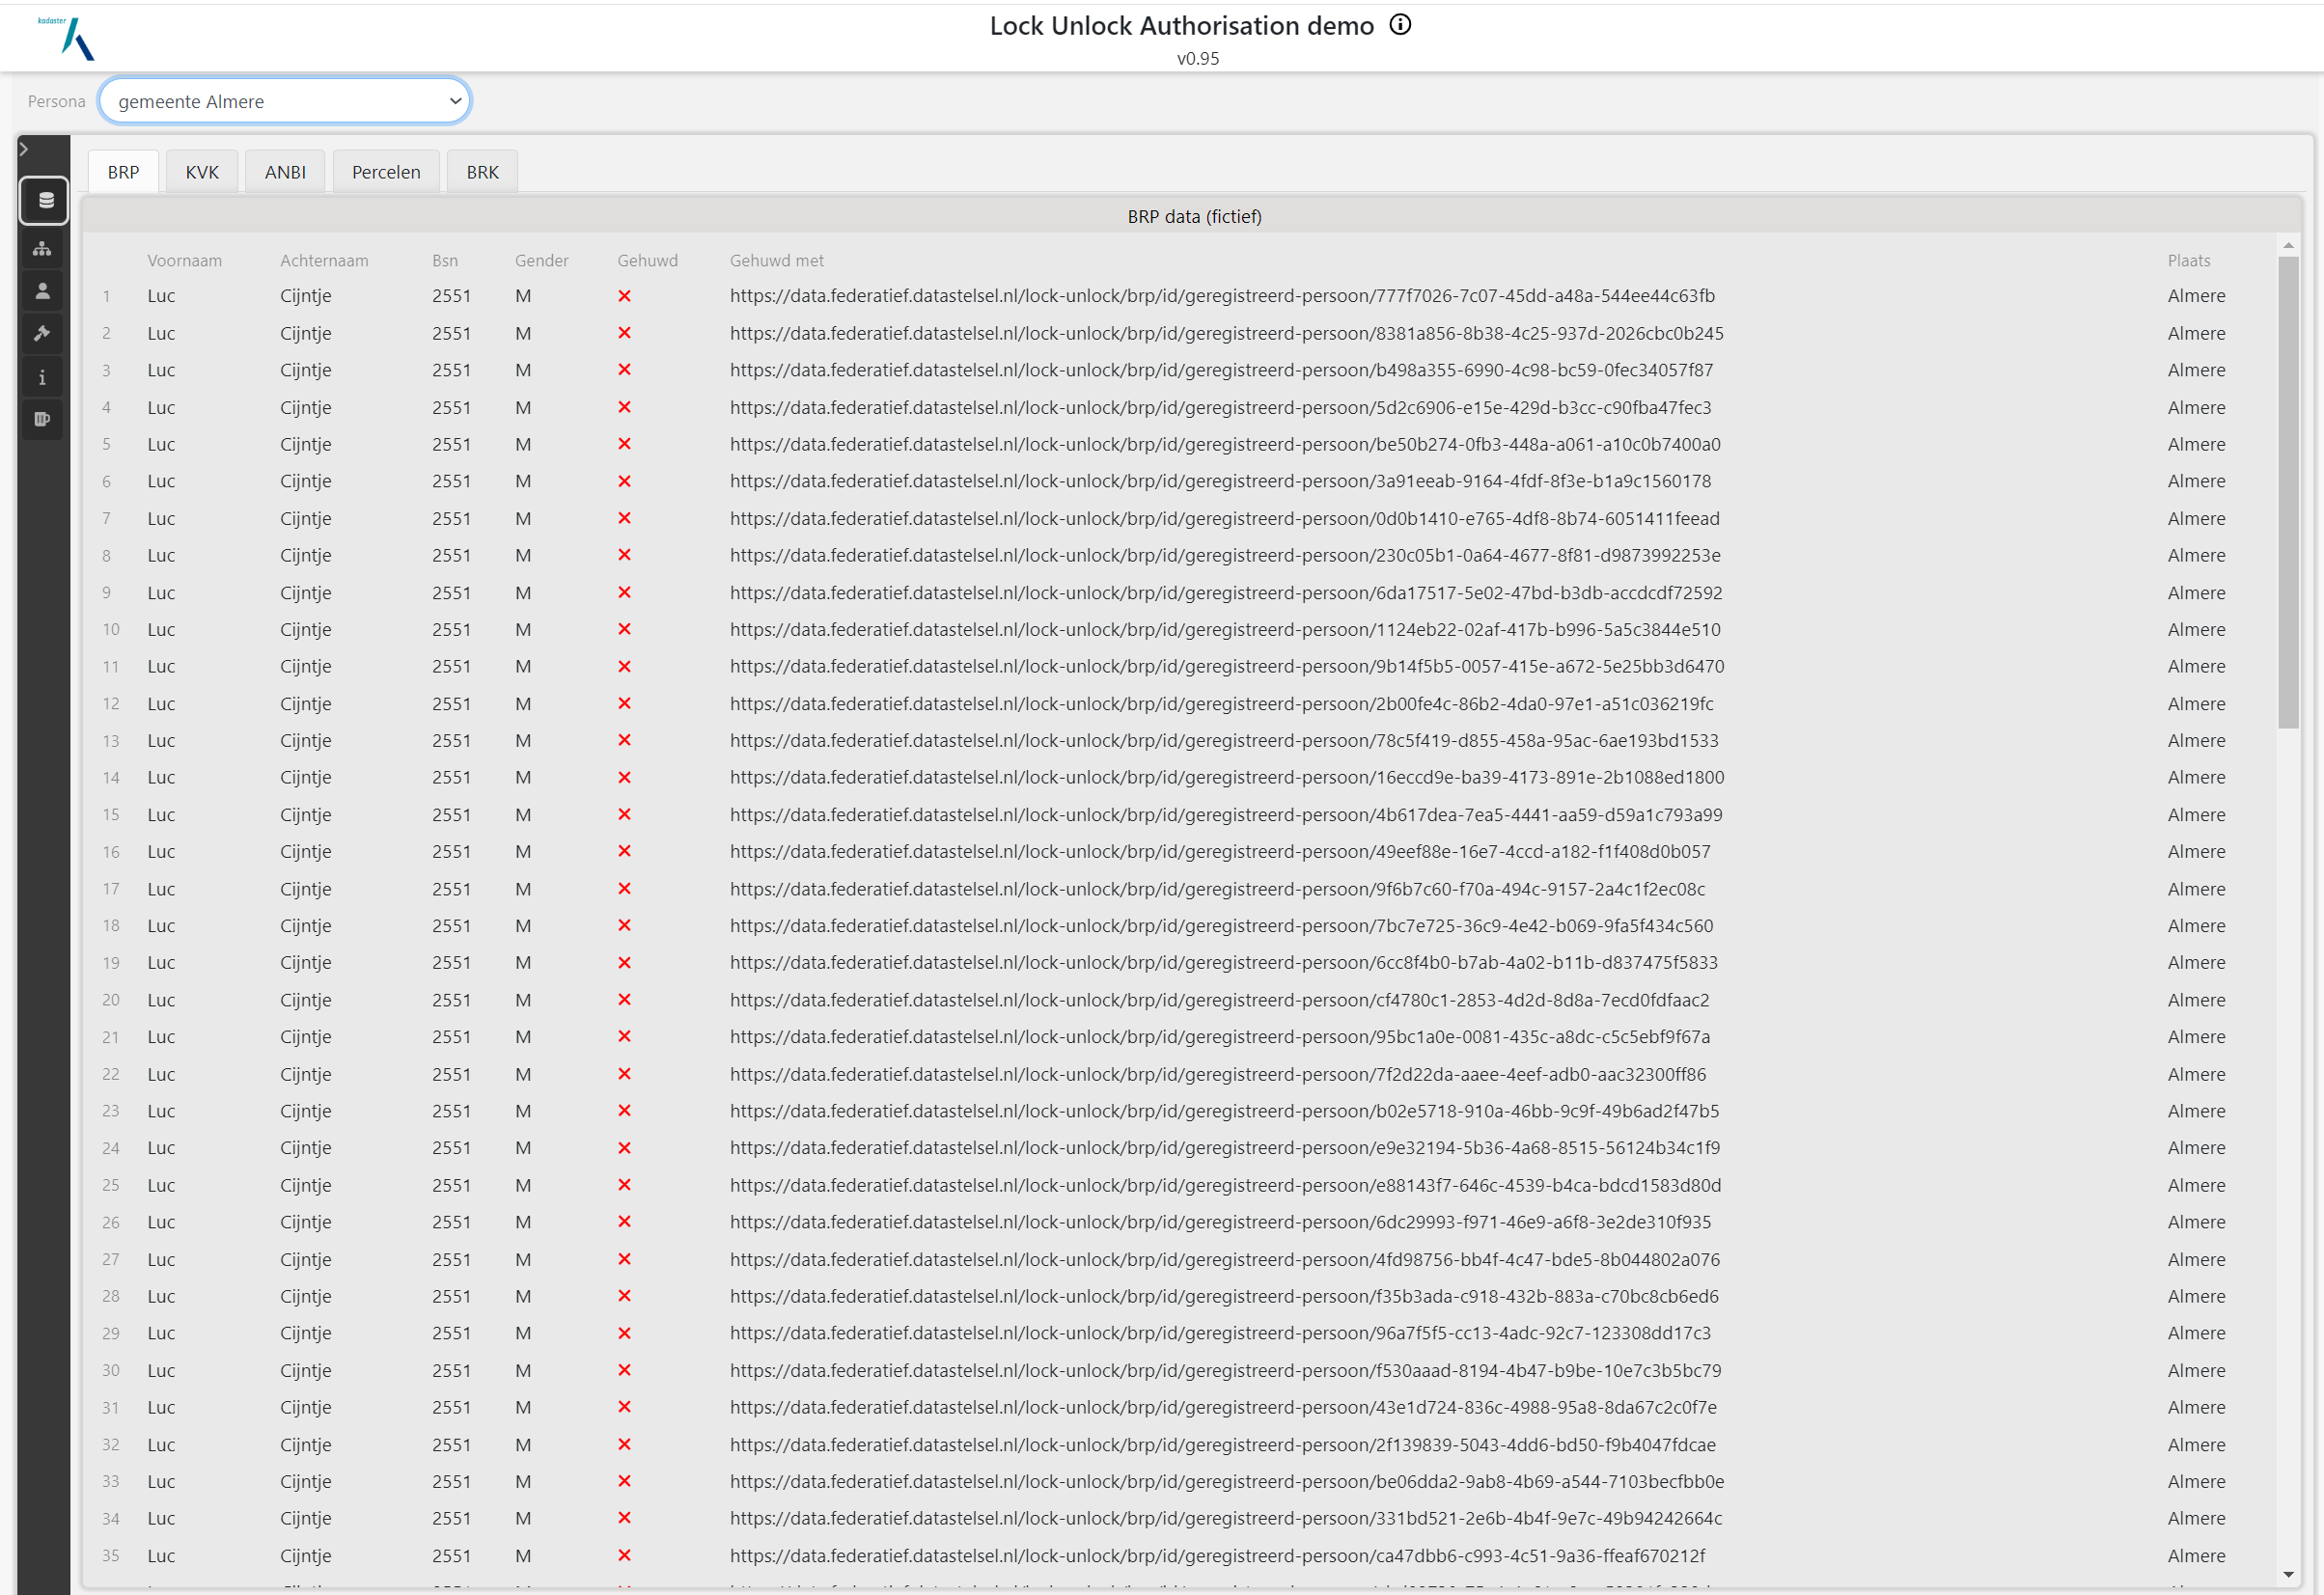This screenshot has height=1595, width=2324.
Task: Click the Kadaster logo
Action: pyautogui.click(x=67, y=38)
